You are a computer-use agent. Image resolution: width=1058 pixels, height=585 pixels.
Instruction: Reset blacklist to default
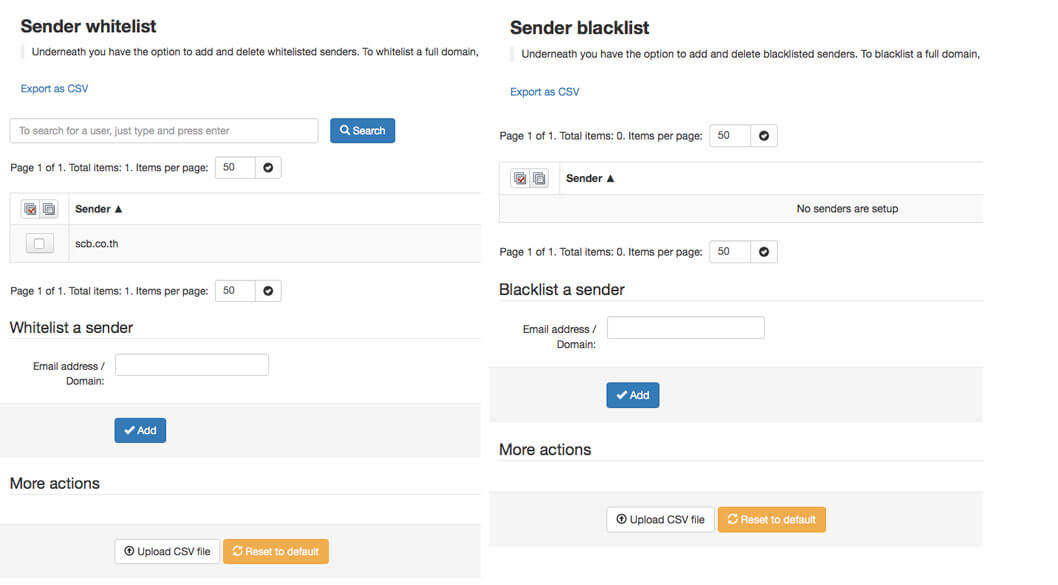pos(771,520)
